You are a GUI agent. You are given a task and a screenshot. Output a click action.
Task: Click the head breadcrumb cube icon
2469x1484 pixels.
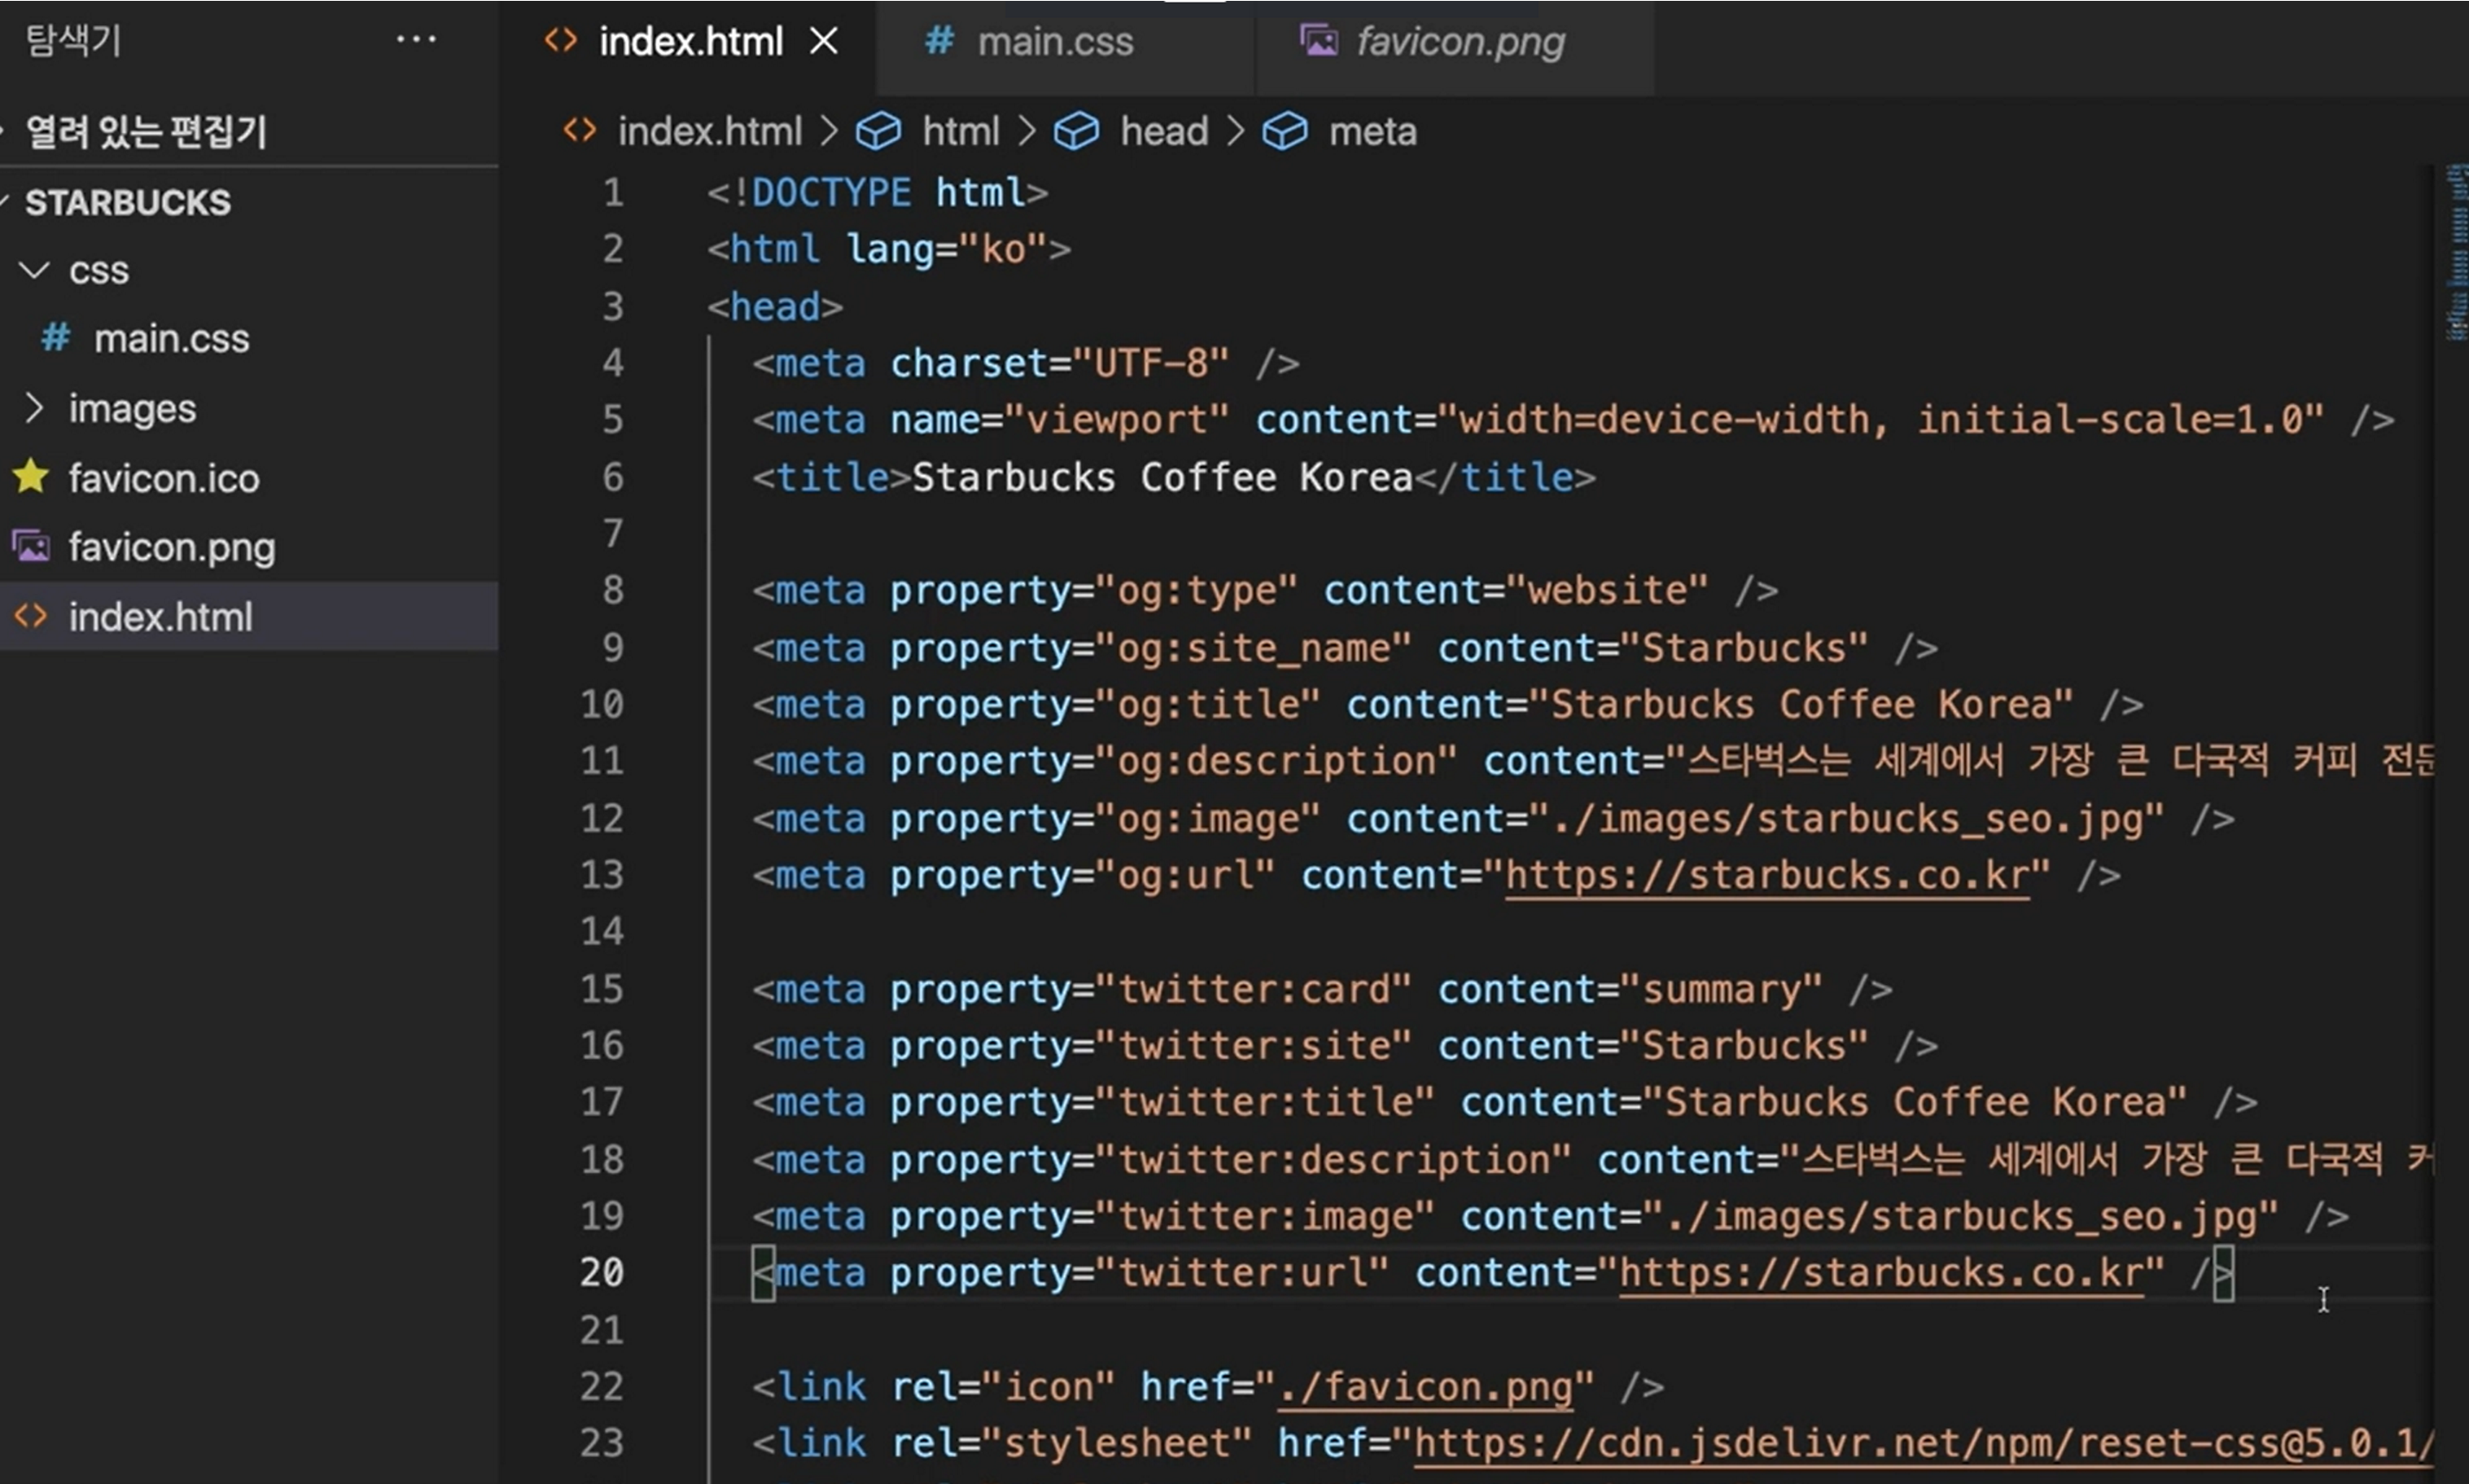(x=1076, y=132)
